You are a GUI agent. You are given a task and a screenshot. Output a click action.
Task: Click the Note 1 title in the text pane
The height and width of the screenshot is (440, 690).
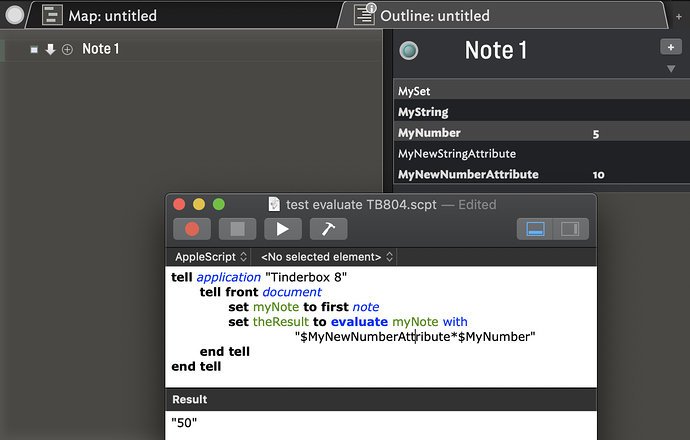click(496, 50)
